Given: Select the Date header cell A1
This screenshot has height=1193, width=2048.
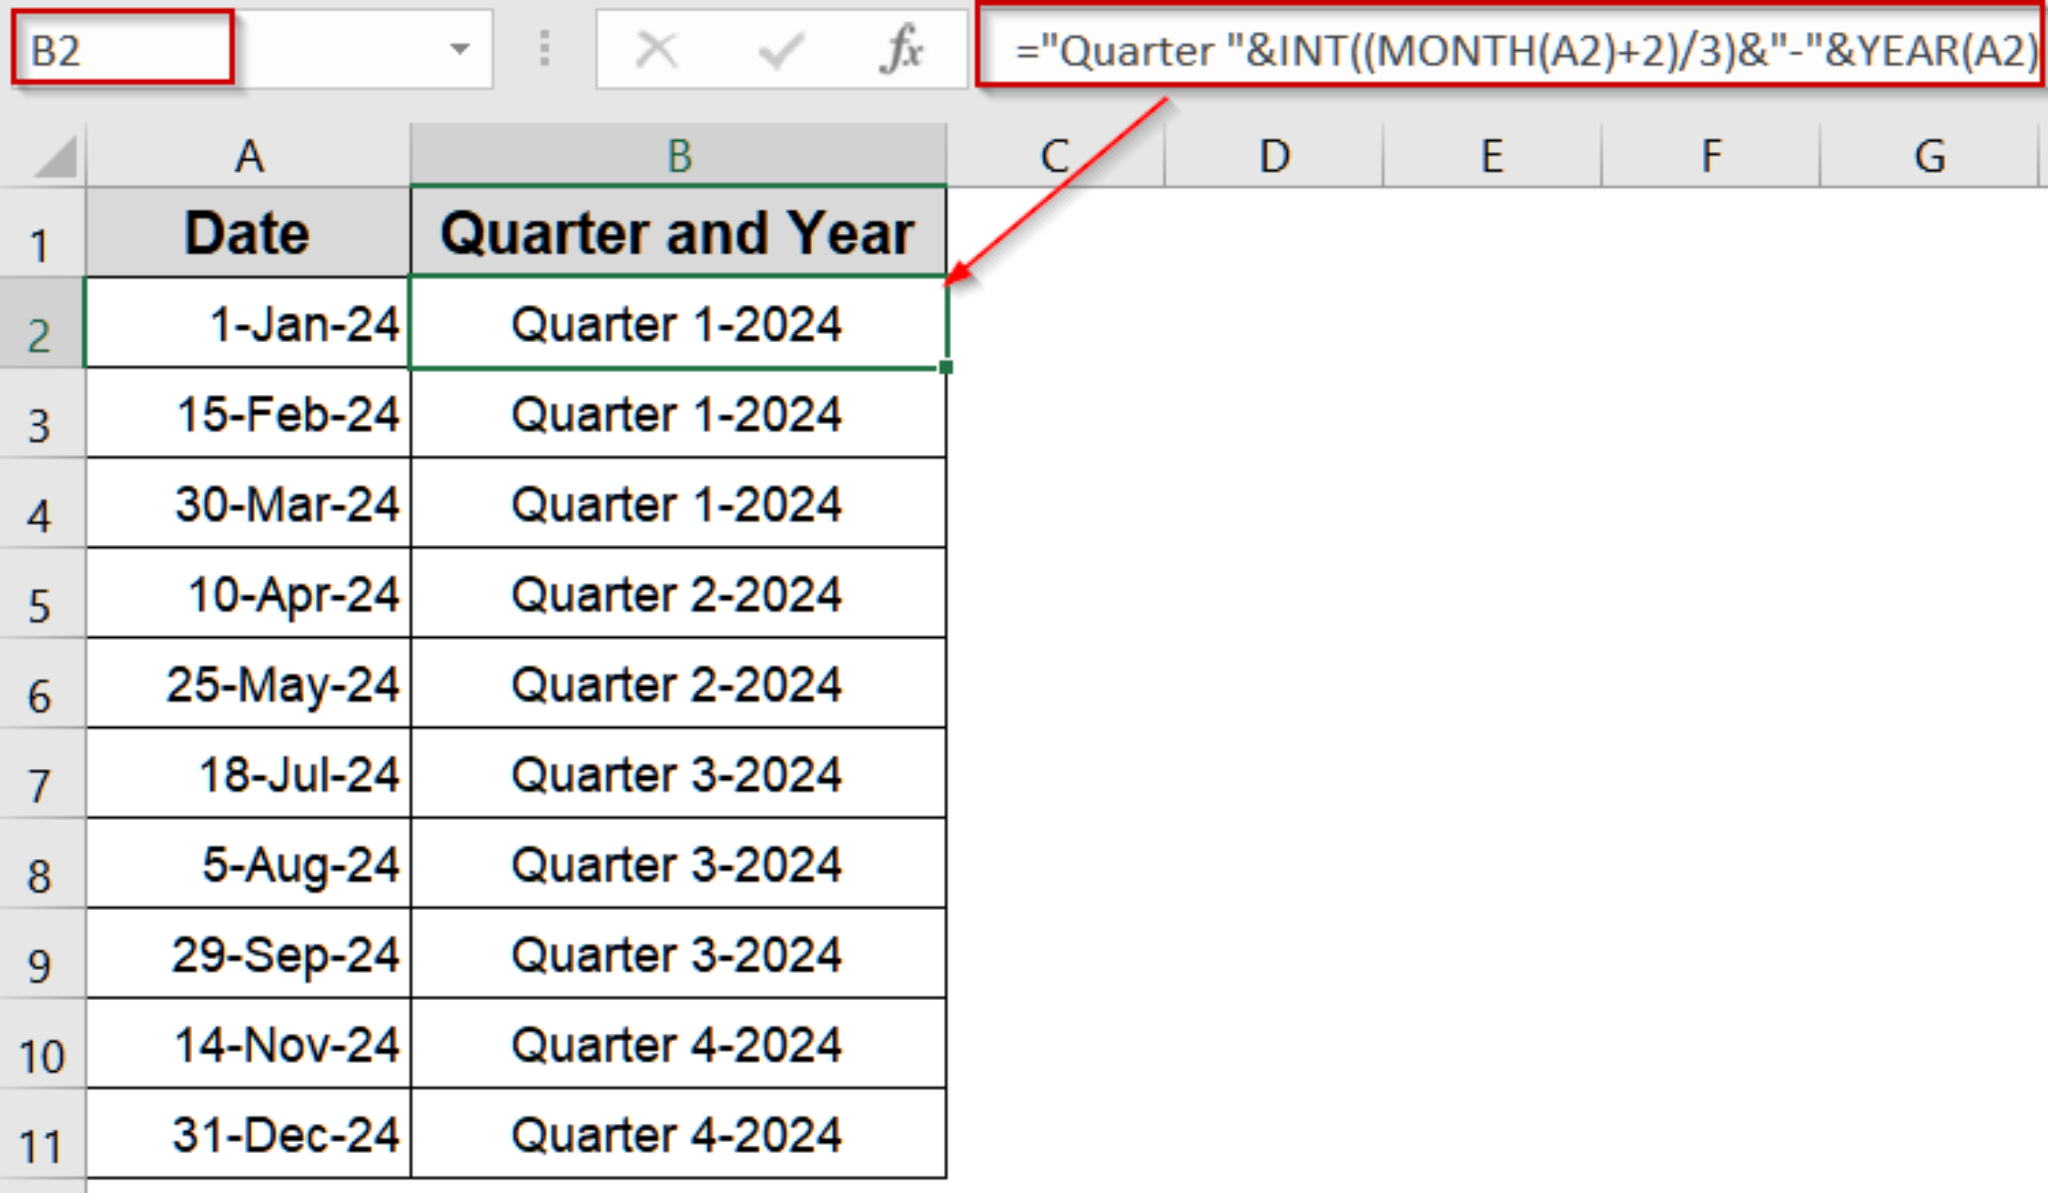Looking at the screenshot, I should (x=247, y=233).
